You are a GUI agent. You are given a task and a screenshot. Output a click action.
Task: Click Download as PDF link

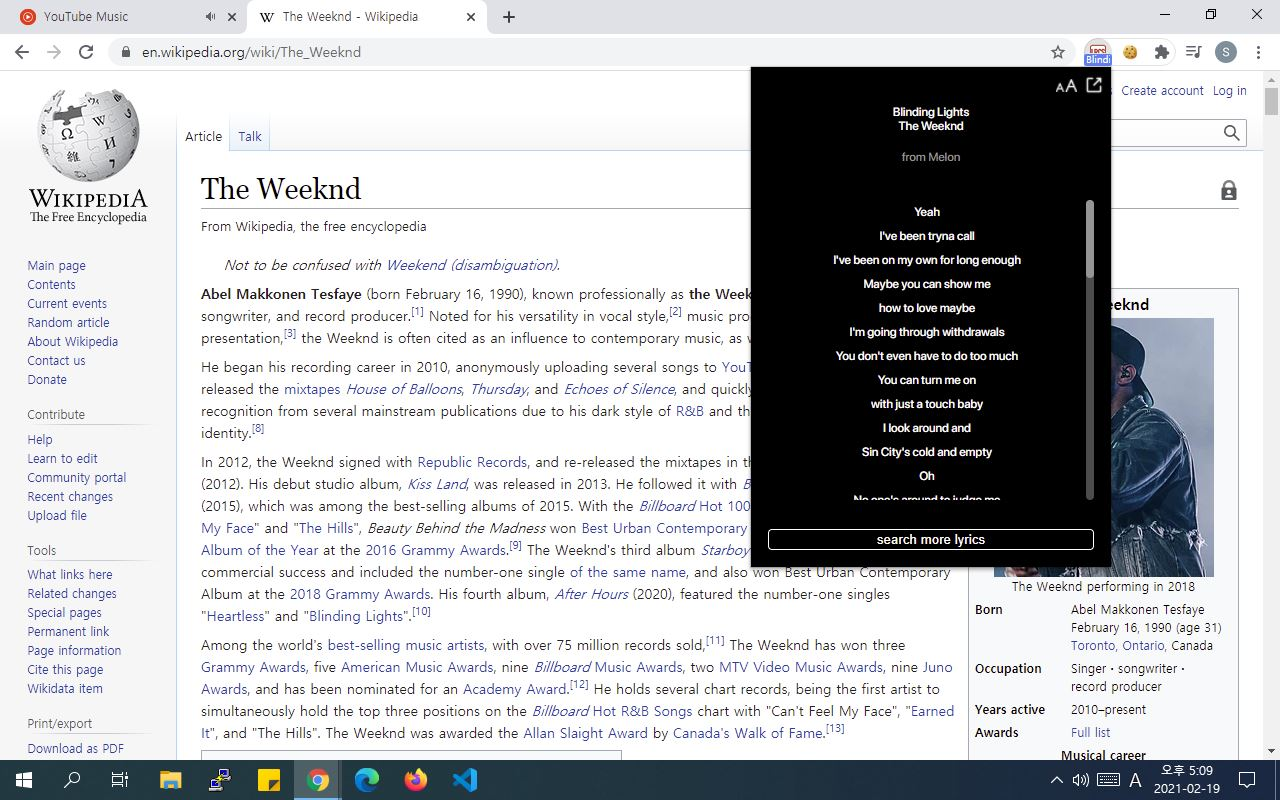click(x=76, y=748)
